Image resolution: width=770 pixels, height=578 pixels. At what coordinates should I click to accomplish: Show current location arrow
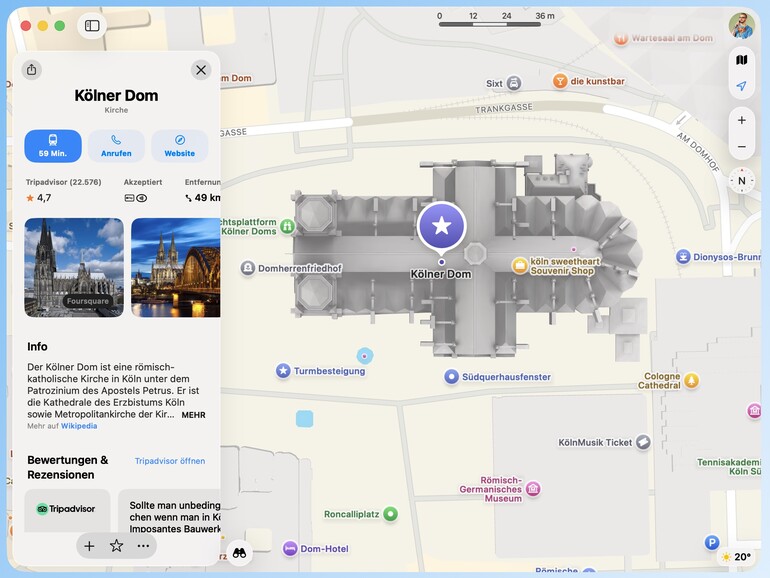point(742,86)
